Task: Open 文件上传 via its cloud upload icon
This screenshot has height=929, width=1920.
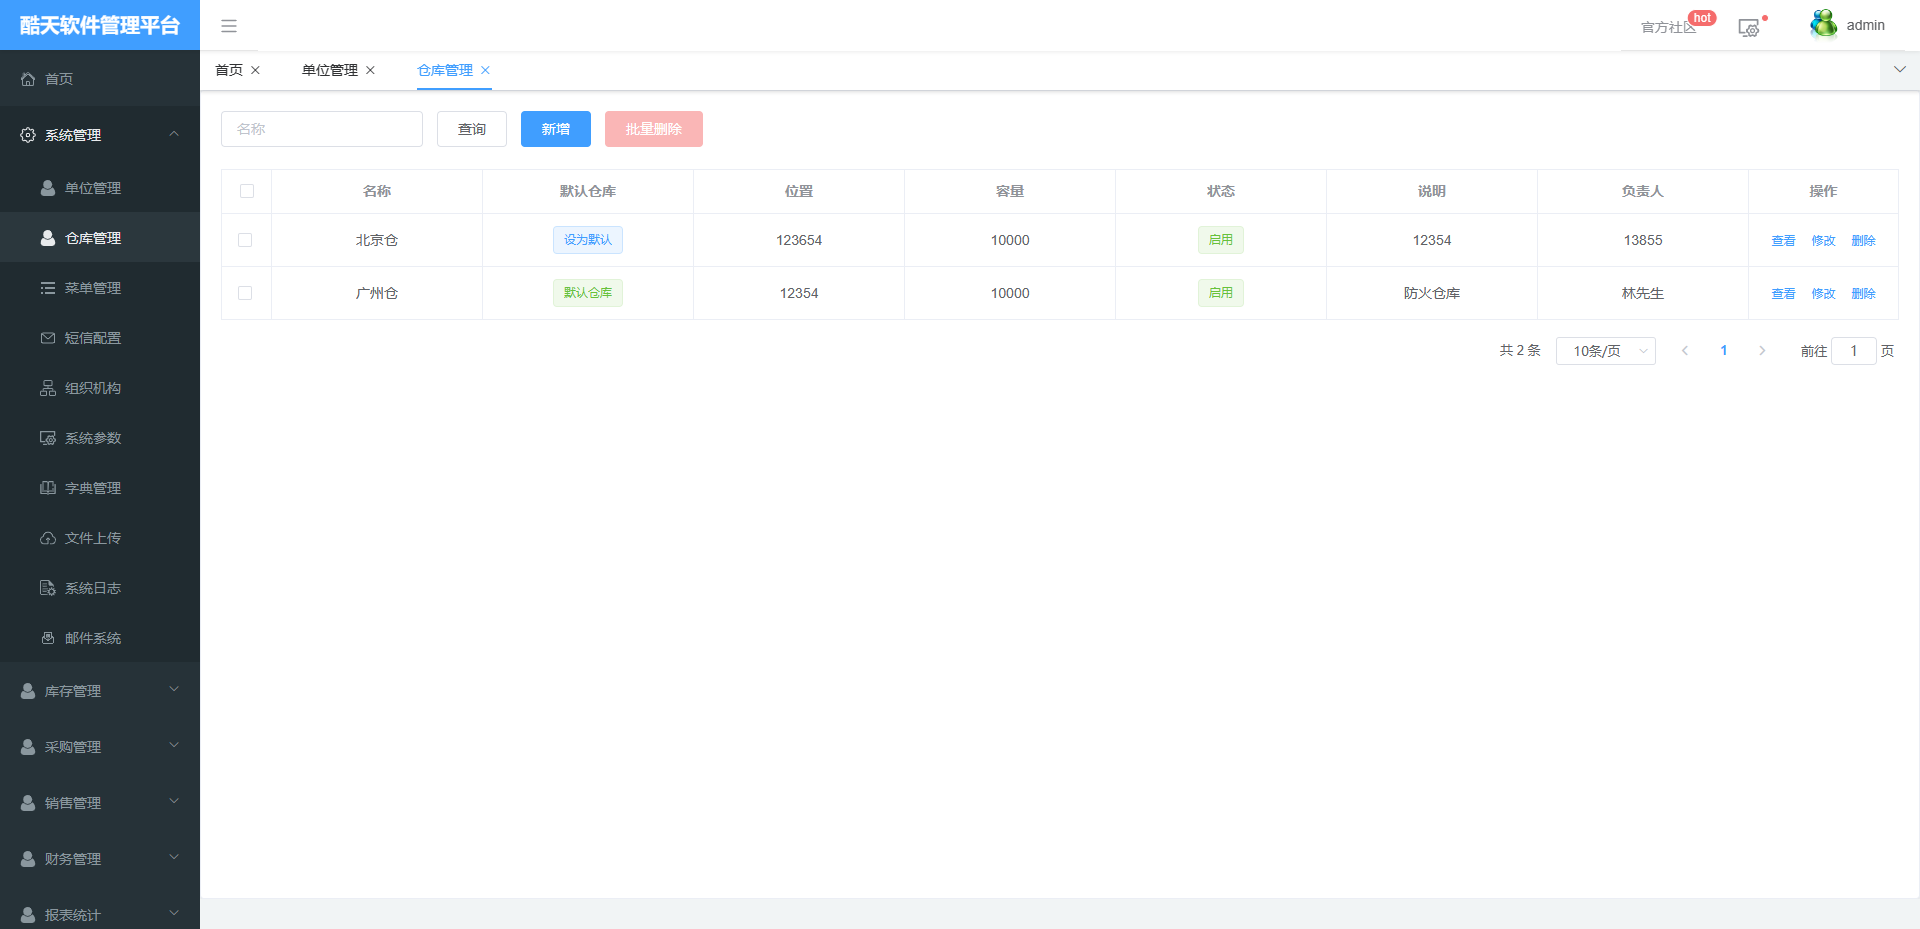Action: (48, 538)
